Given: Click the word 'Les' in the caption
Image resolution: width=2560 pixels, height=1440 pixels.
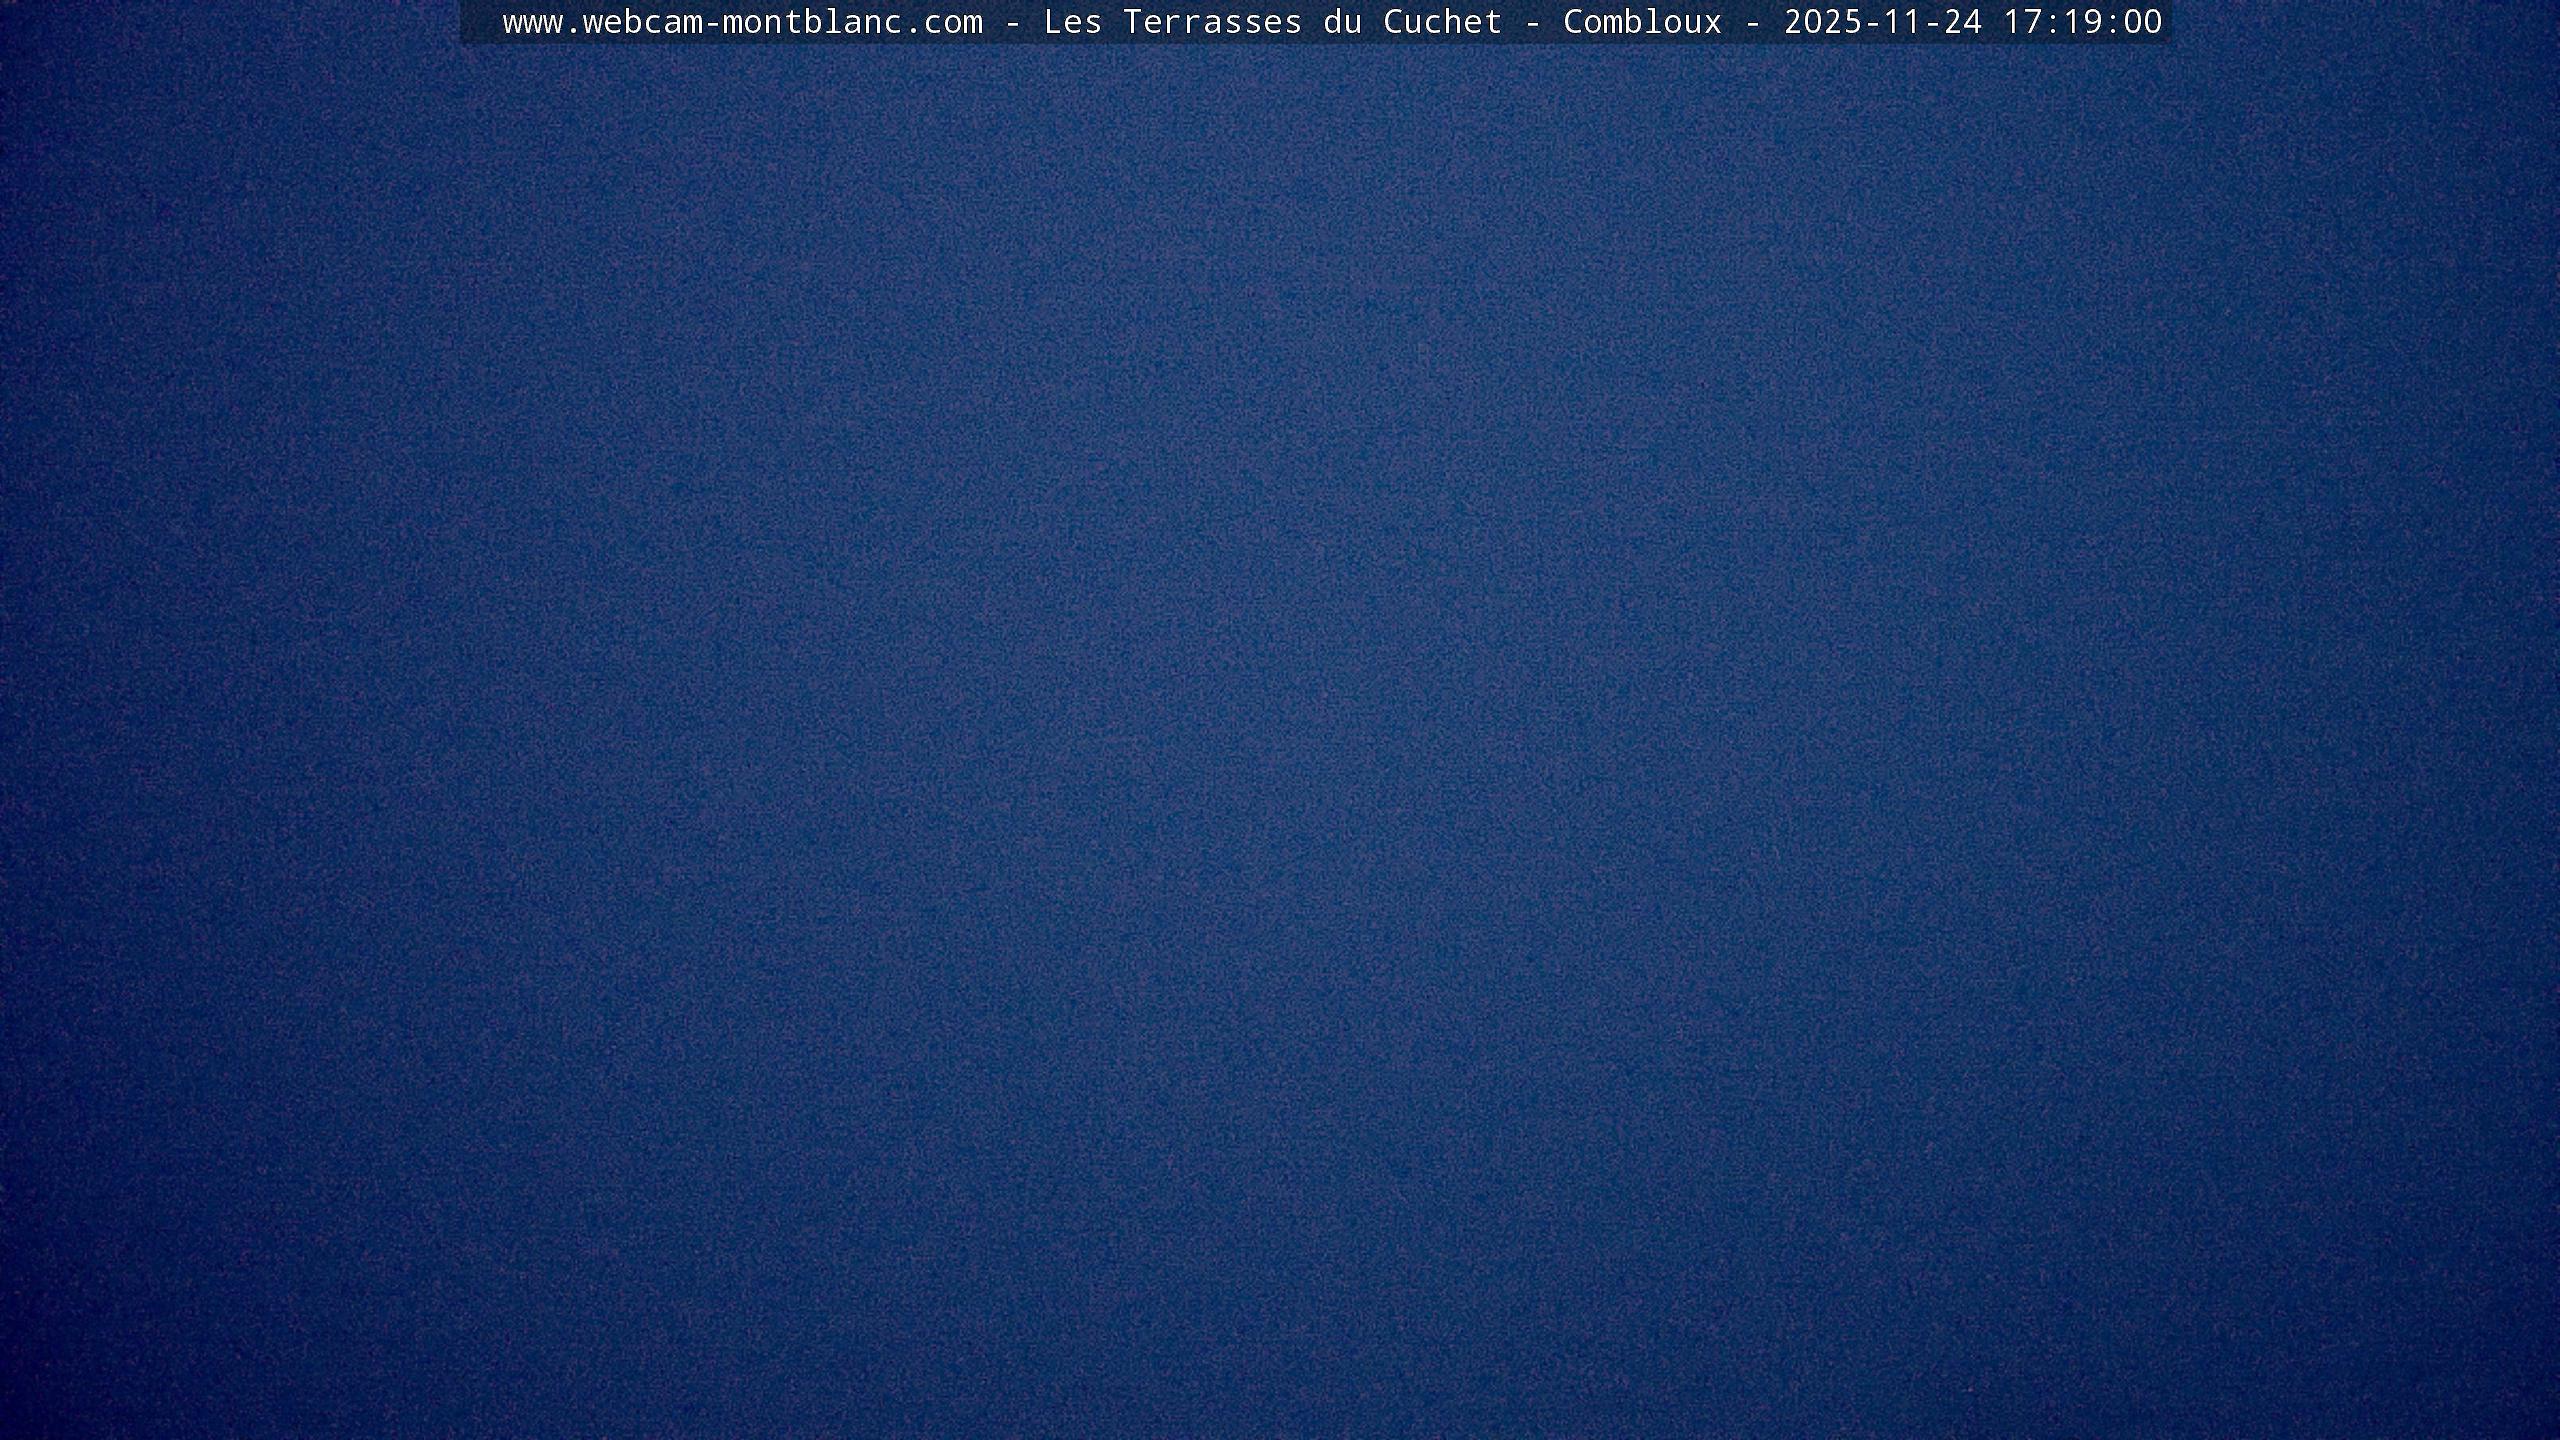Looking at the screenshot, I should pyautogui.click(x=1072, y=22).
